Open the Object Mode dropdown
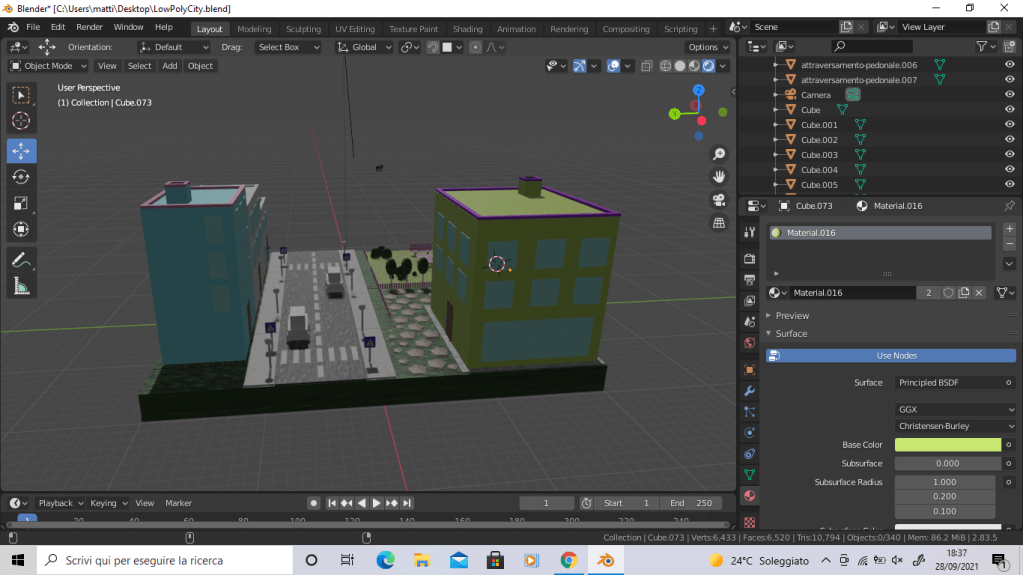The width and height of the screenshot is (1023, 575). click(49, 66)
